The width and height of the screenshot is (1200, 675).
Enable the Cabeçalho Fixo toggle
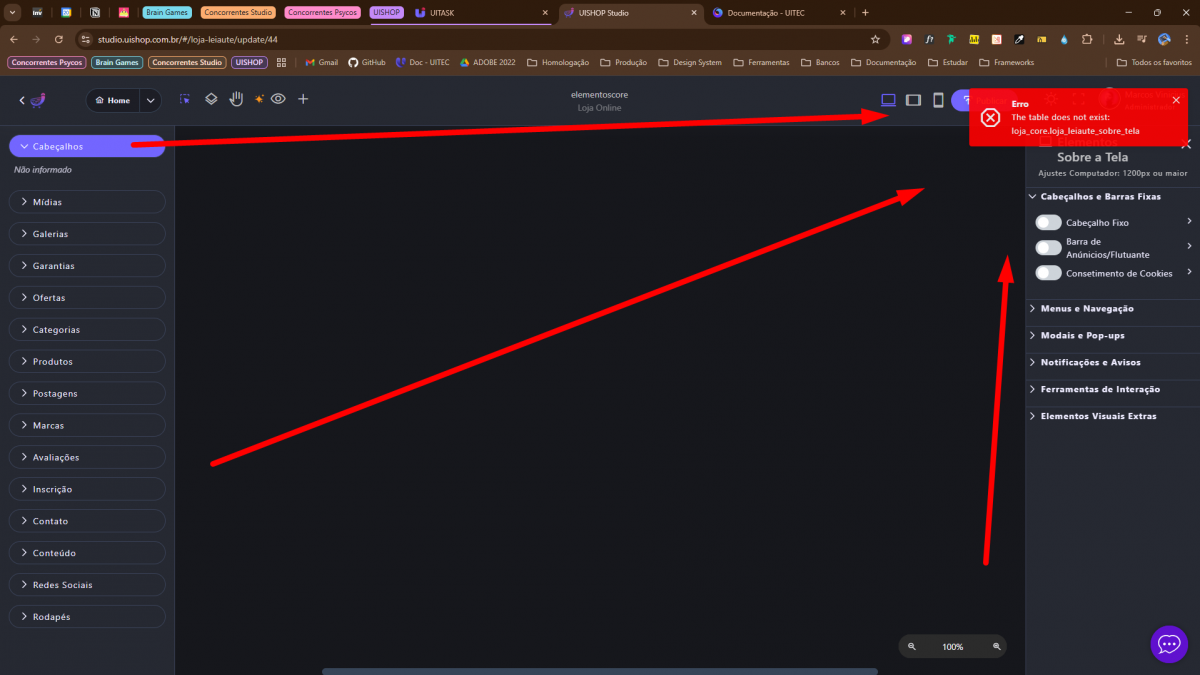point(1048,222)
